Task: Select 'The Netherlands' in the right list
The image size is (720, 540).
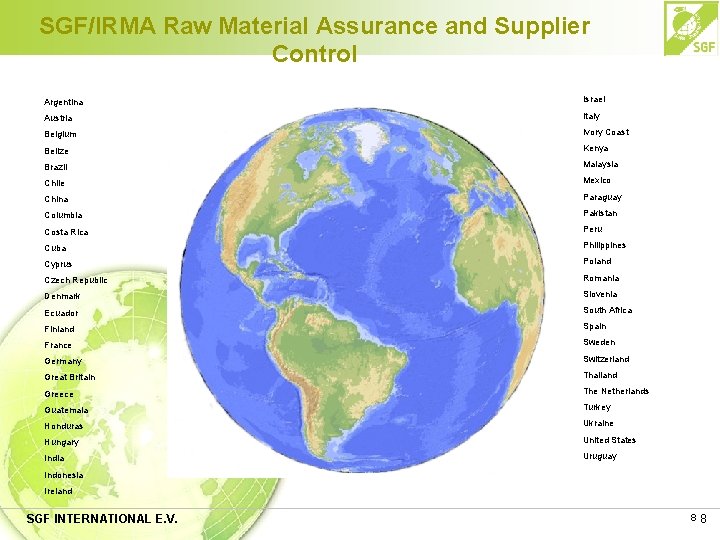Action: 616,391
